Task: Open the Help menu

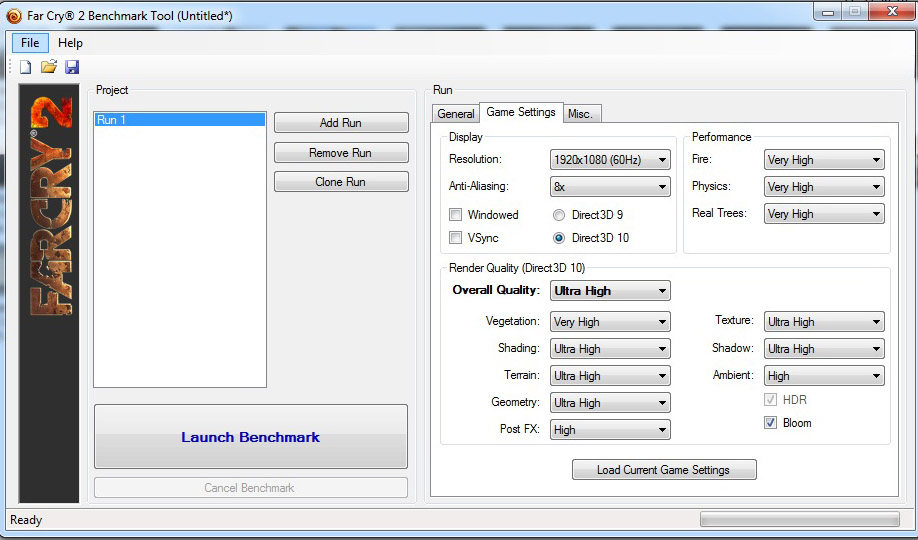Action: coord(70,43)
